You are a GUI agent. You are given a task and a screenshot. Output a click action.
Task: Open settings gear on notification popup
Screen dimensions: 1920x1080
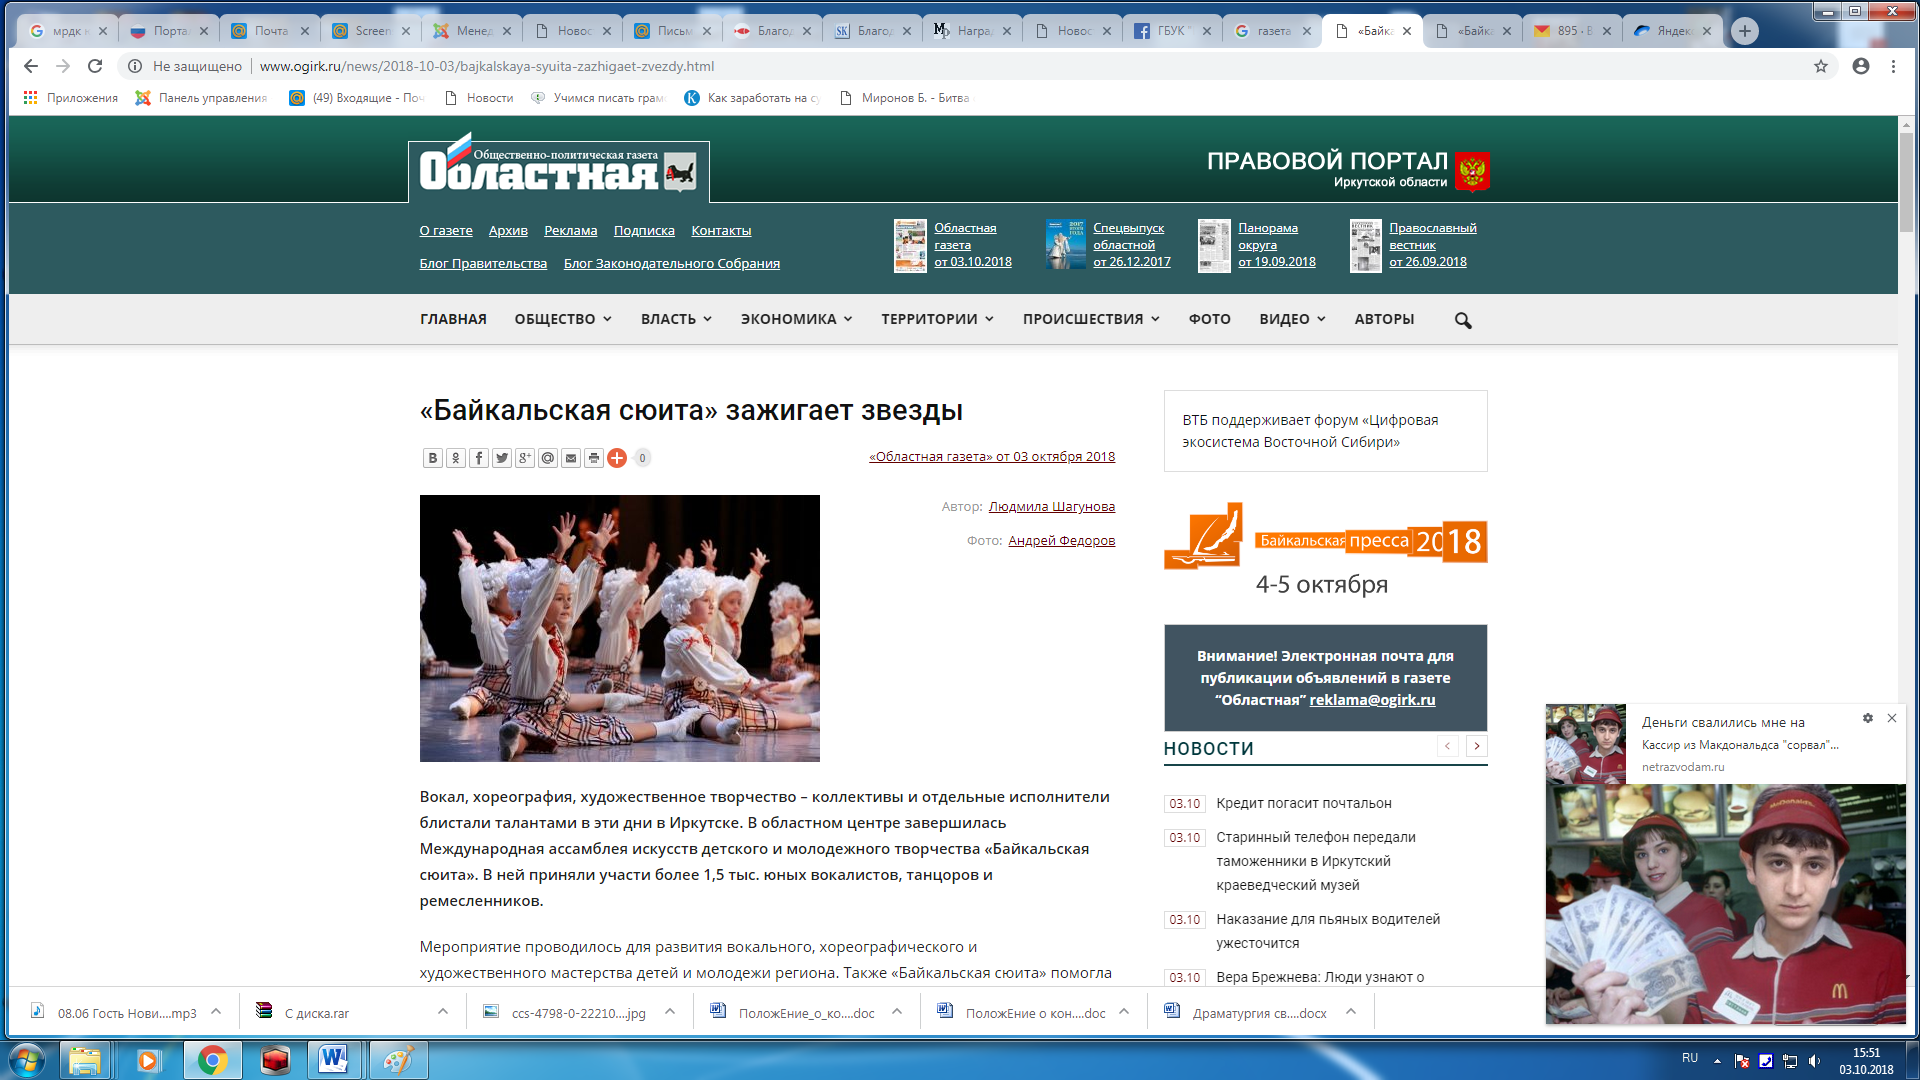[x=1867, y=718]
